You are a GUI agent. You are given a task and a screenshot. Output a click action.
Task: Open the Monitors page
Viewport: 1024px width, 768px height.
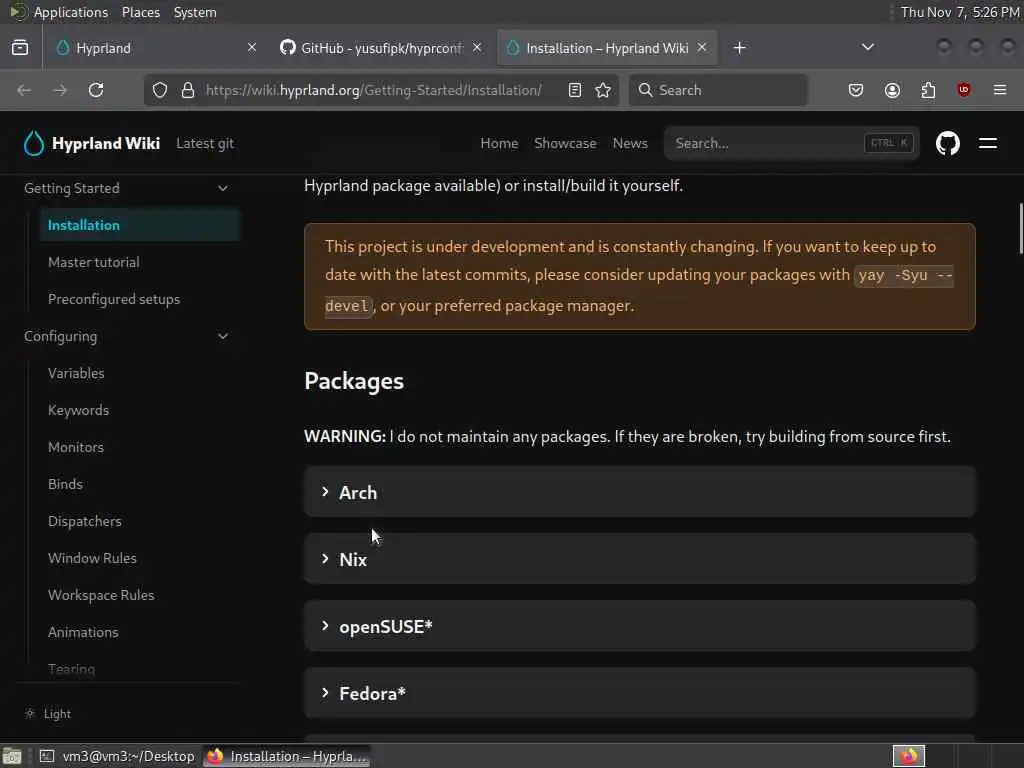click(76, 447)
